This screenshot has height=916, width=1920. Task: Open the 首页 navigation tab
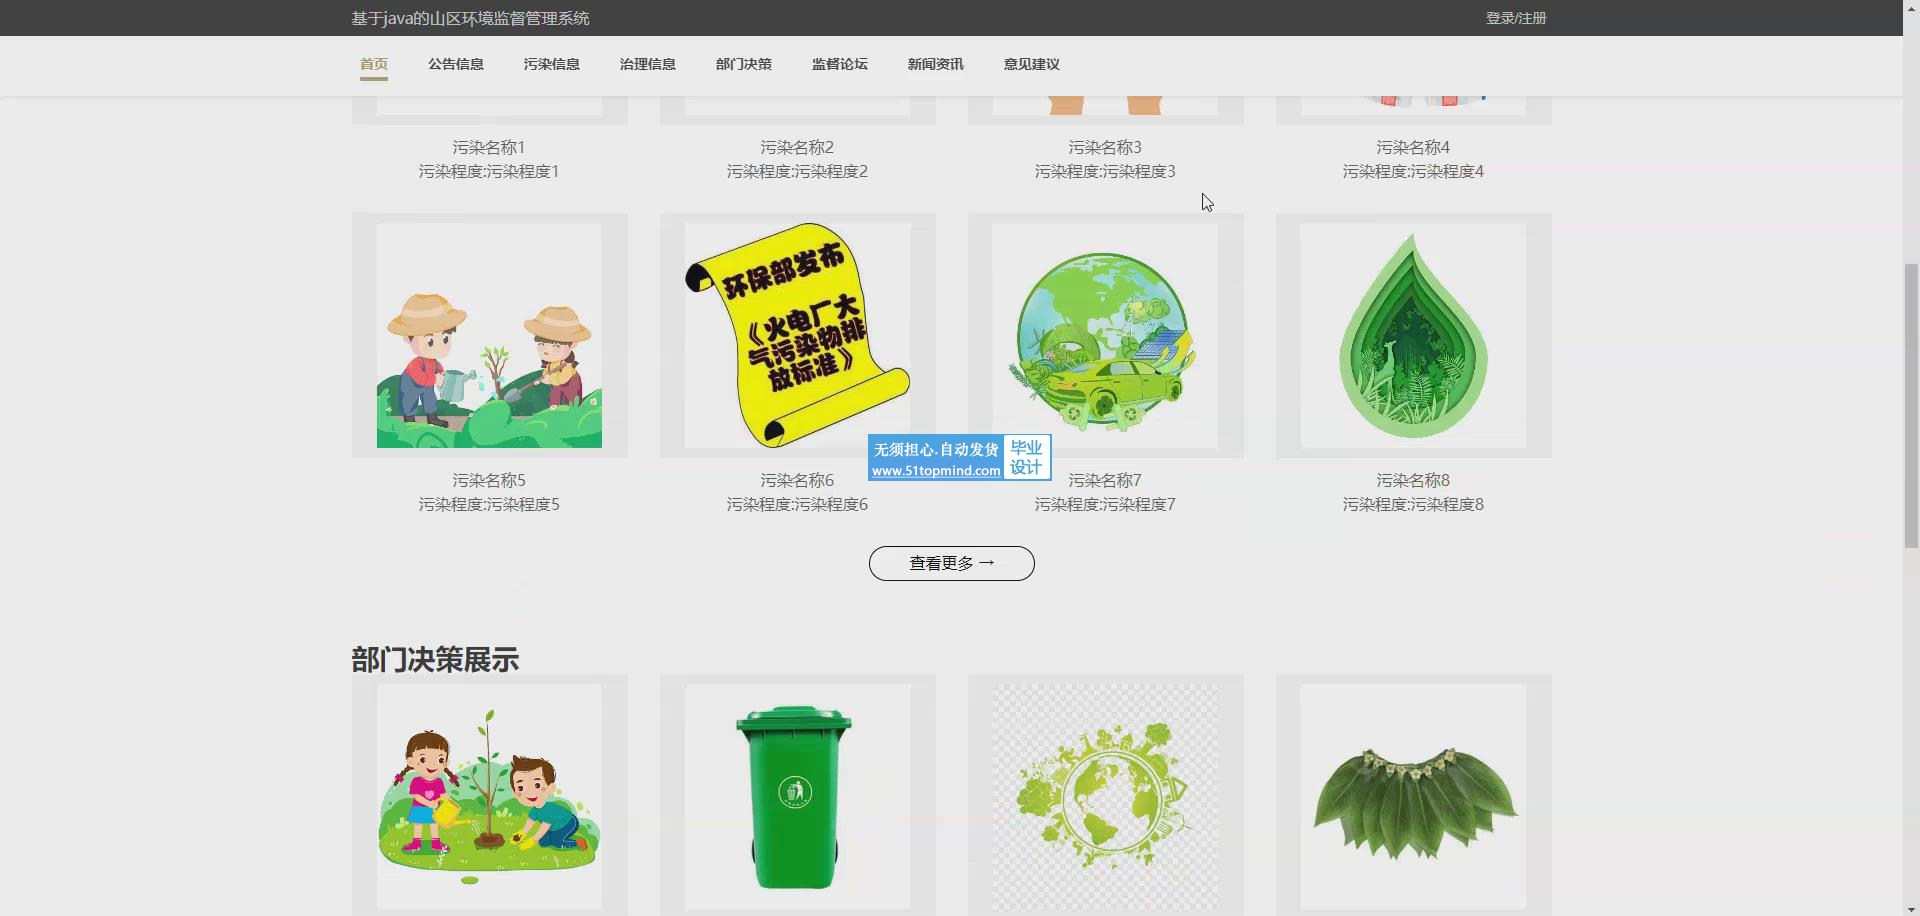[x=373, y=64]
